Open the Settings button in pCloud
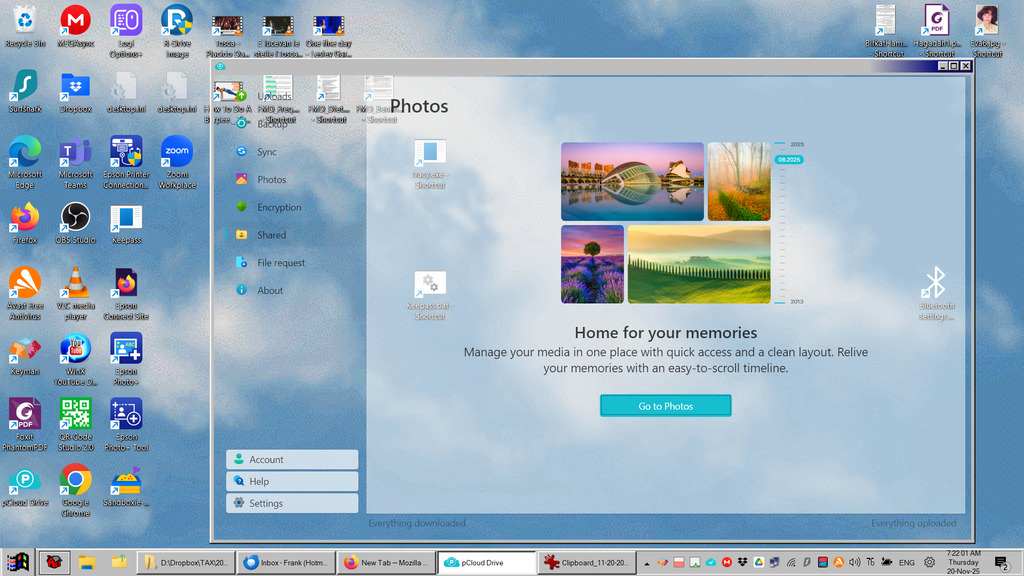The image size is (1024, 576). pos(292,503)
